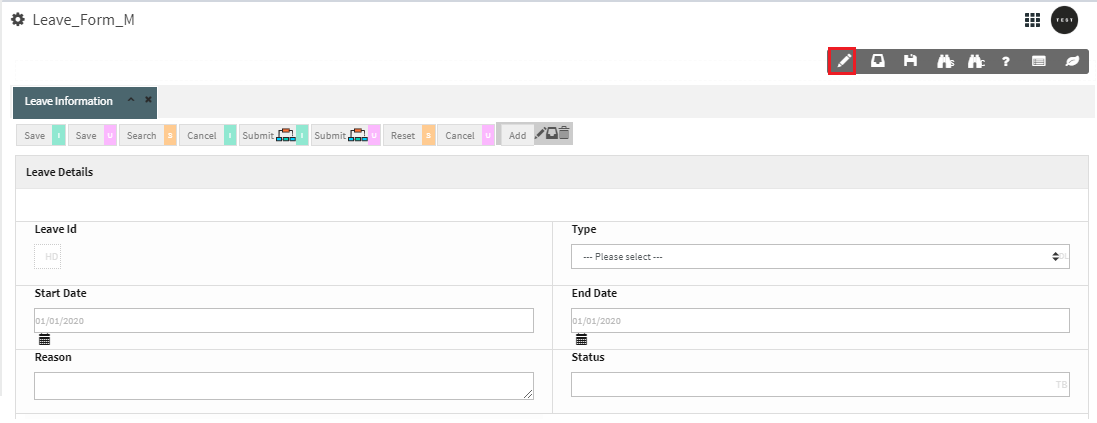Click the floppy disk save icon

click(x=910, y=62)
